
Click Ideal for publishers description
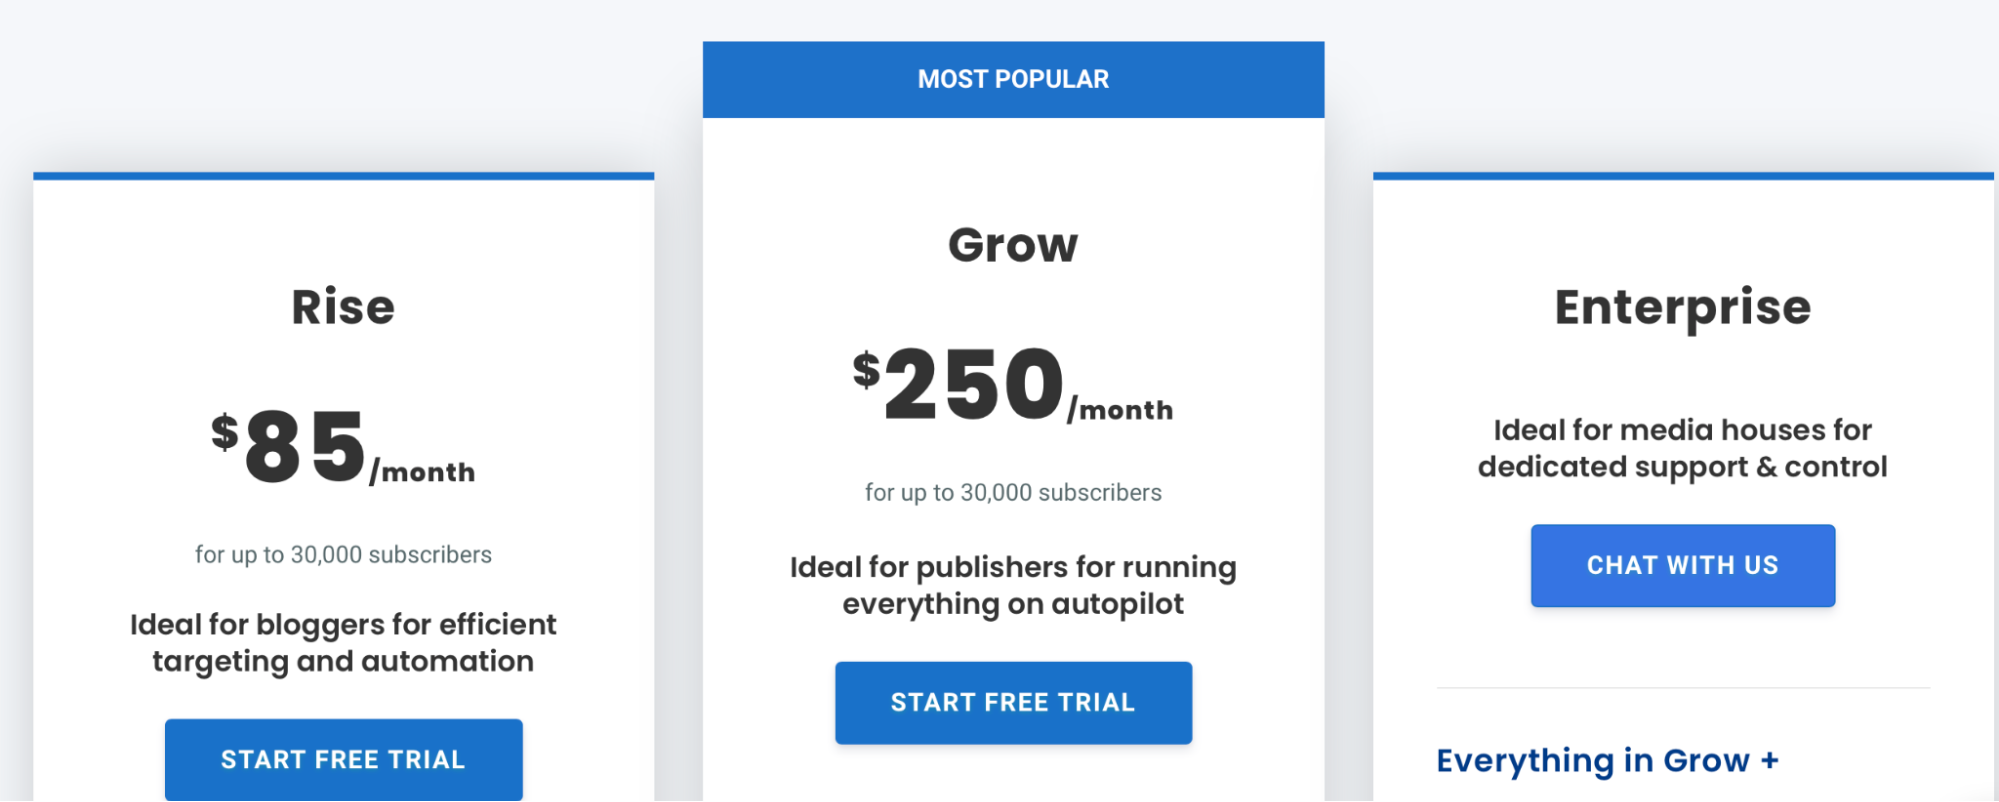(1013, 586)
